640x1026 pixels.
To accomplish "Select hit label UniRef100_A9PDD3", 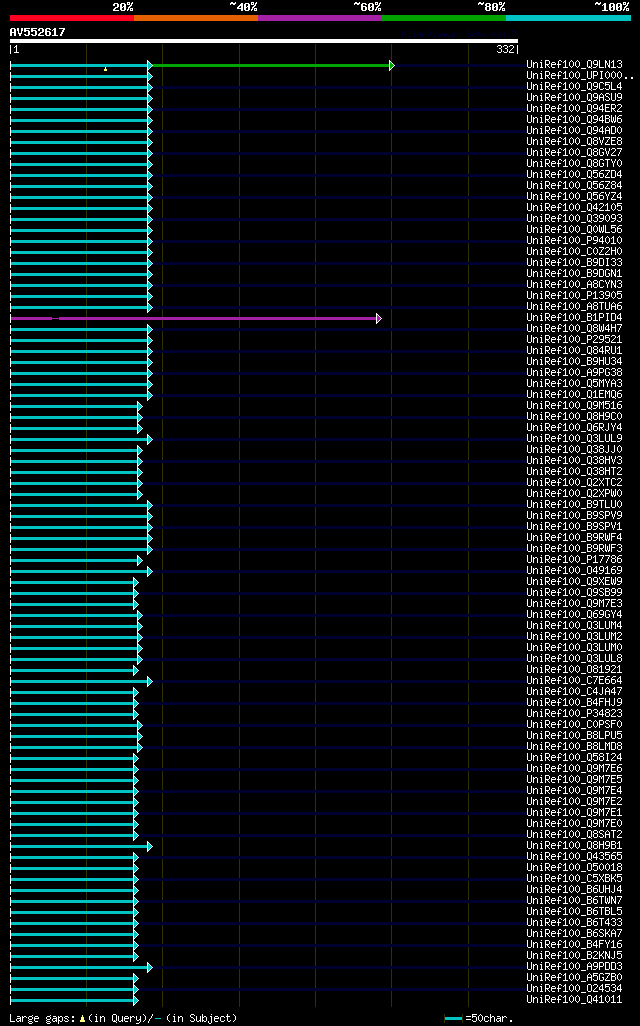I will point(575,966).
